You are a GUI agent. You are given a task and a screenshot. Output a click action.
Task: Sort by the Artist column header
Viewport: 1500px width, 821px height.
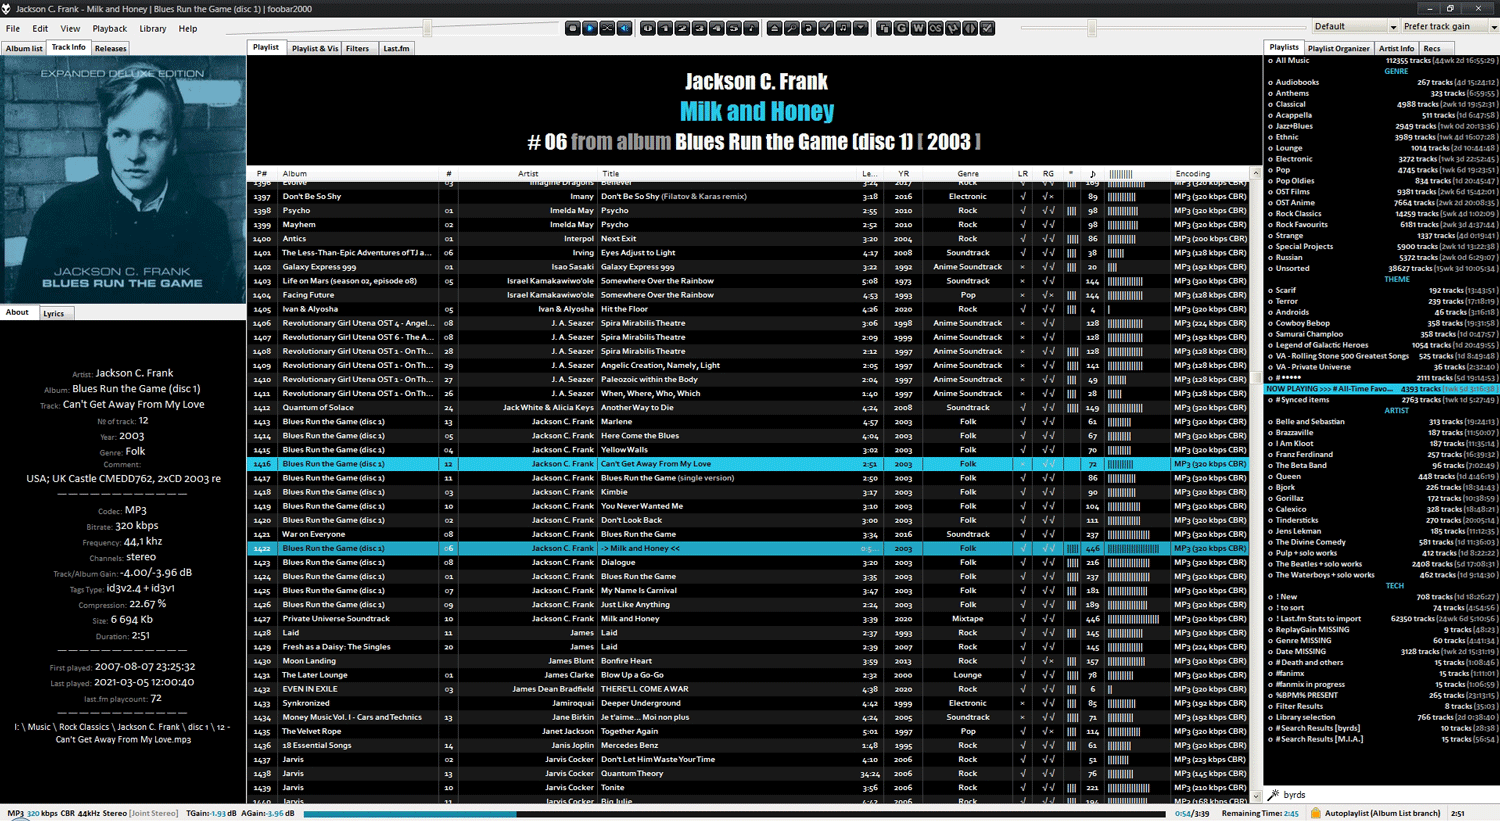pos(527,173)
